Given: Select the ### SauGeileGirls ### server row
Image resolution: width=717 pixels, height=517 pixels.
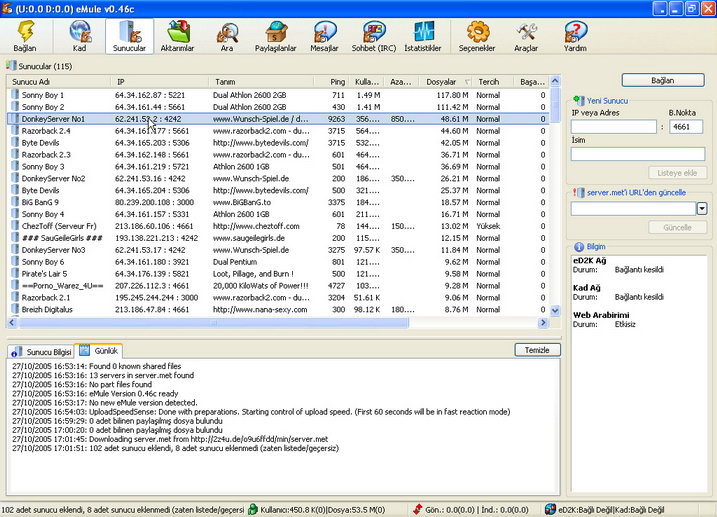Looking at the screenshot, I should click(278, 238).
